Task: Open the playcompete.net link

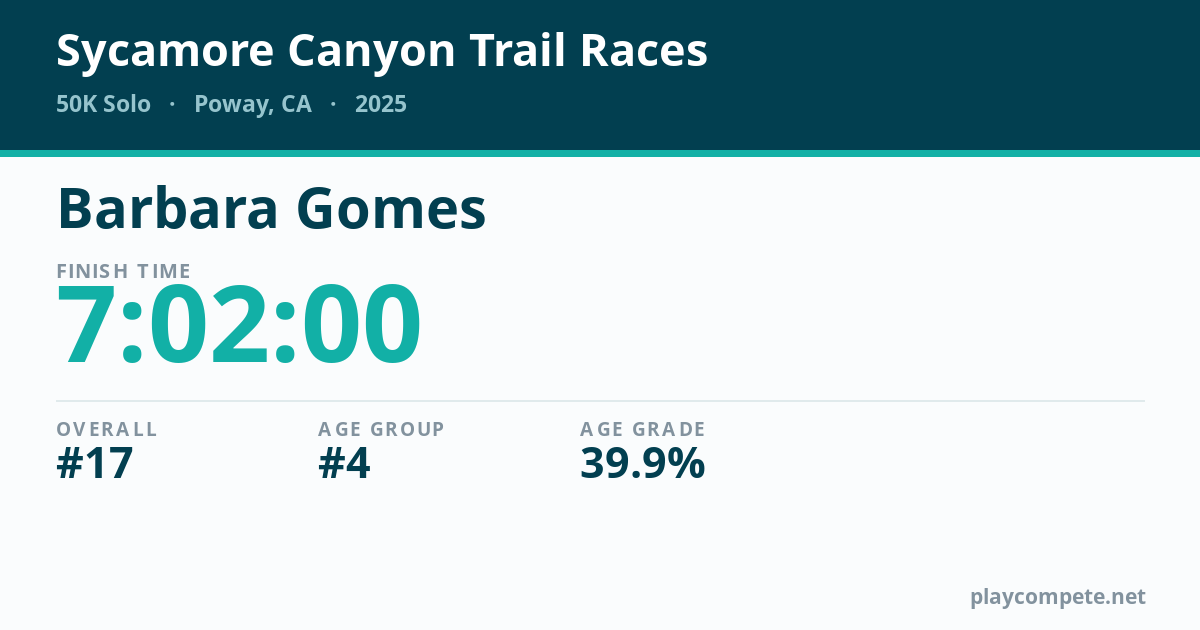Action: point(1058,597)
